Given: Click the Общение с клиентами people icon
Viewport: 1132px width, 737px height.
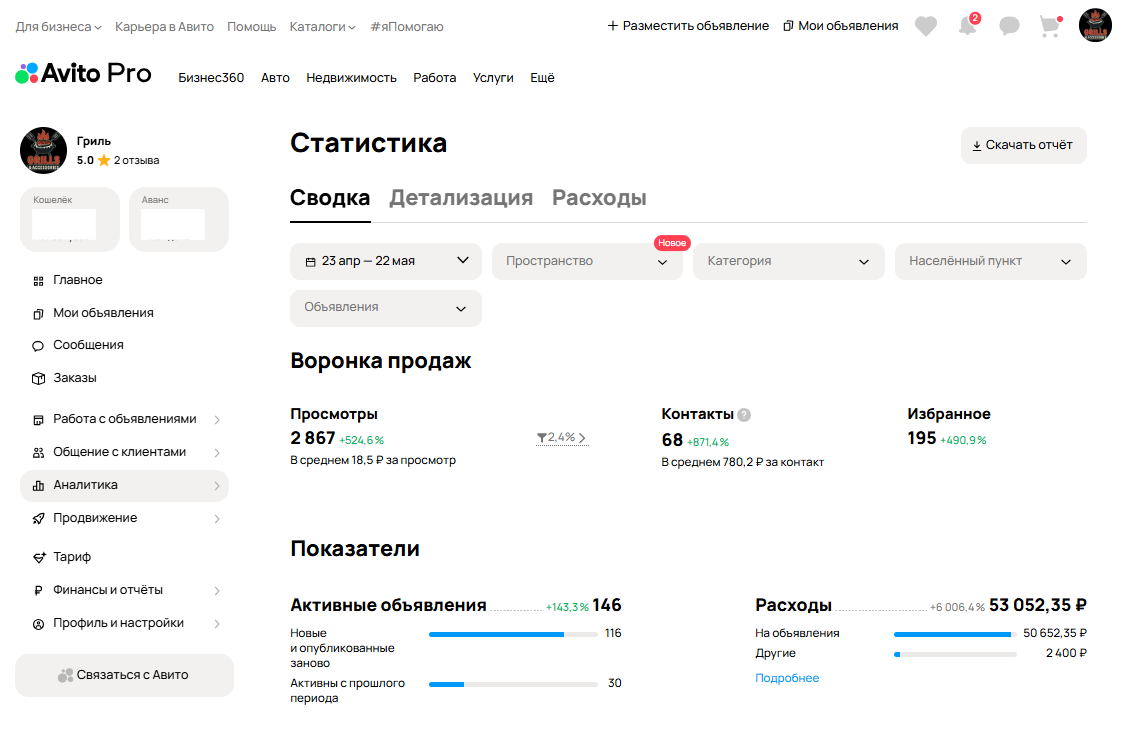Looking at the screenshot, I should (38, 453).
